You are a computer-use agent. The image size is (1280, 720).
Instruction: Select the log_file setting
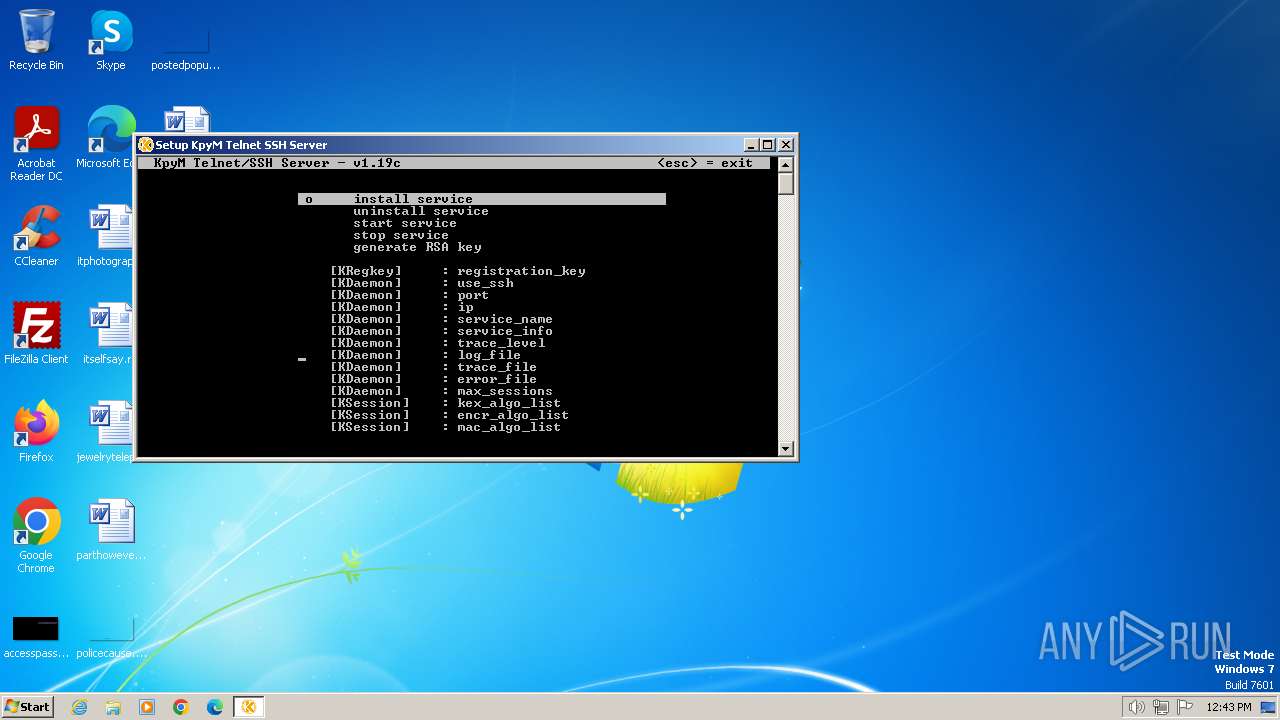point(426,355)
